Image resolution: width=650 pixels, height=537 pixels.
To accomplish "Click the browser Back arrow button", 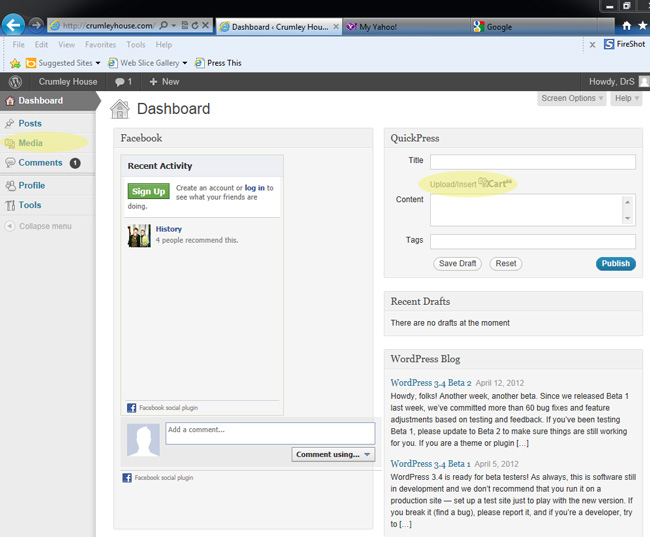I will (x=13, y=25).
